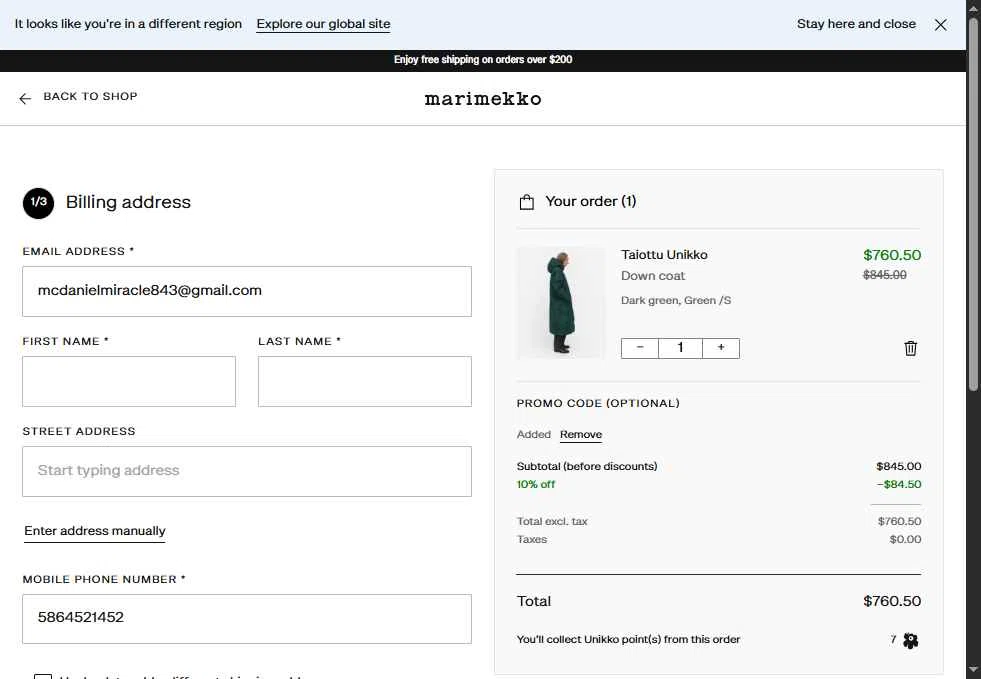Delete Taiottu Unikko with trash icon
This screenshot has width=981, height=679.
pyautogui.click(x=910, y=348)
